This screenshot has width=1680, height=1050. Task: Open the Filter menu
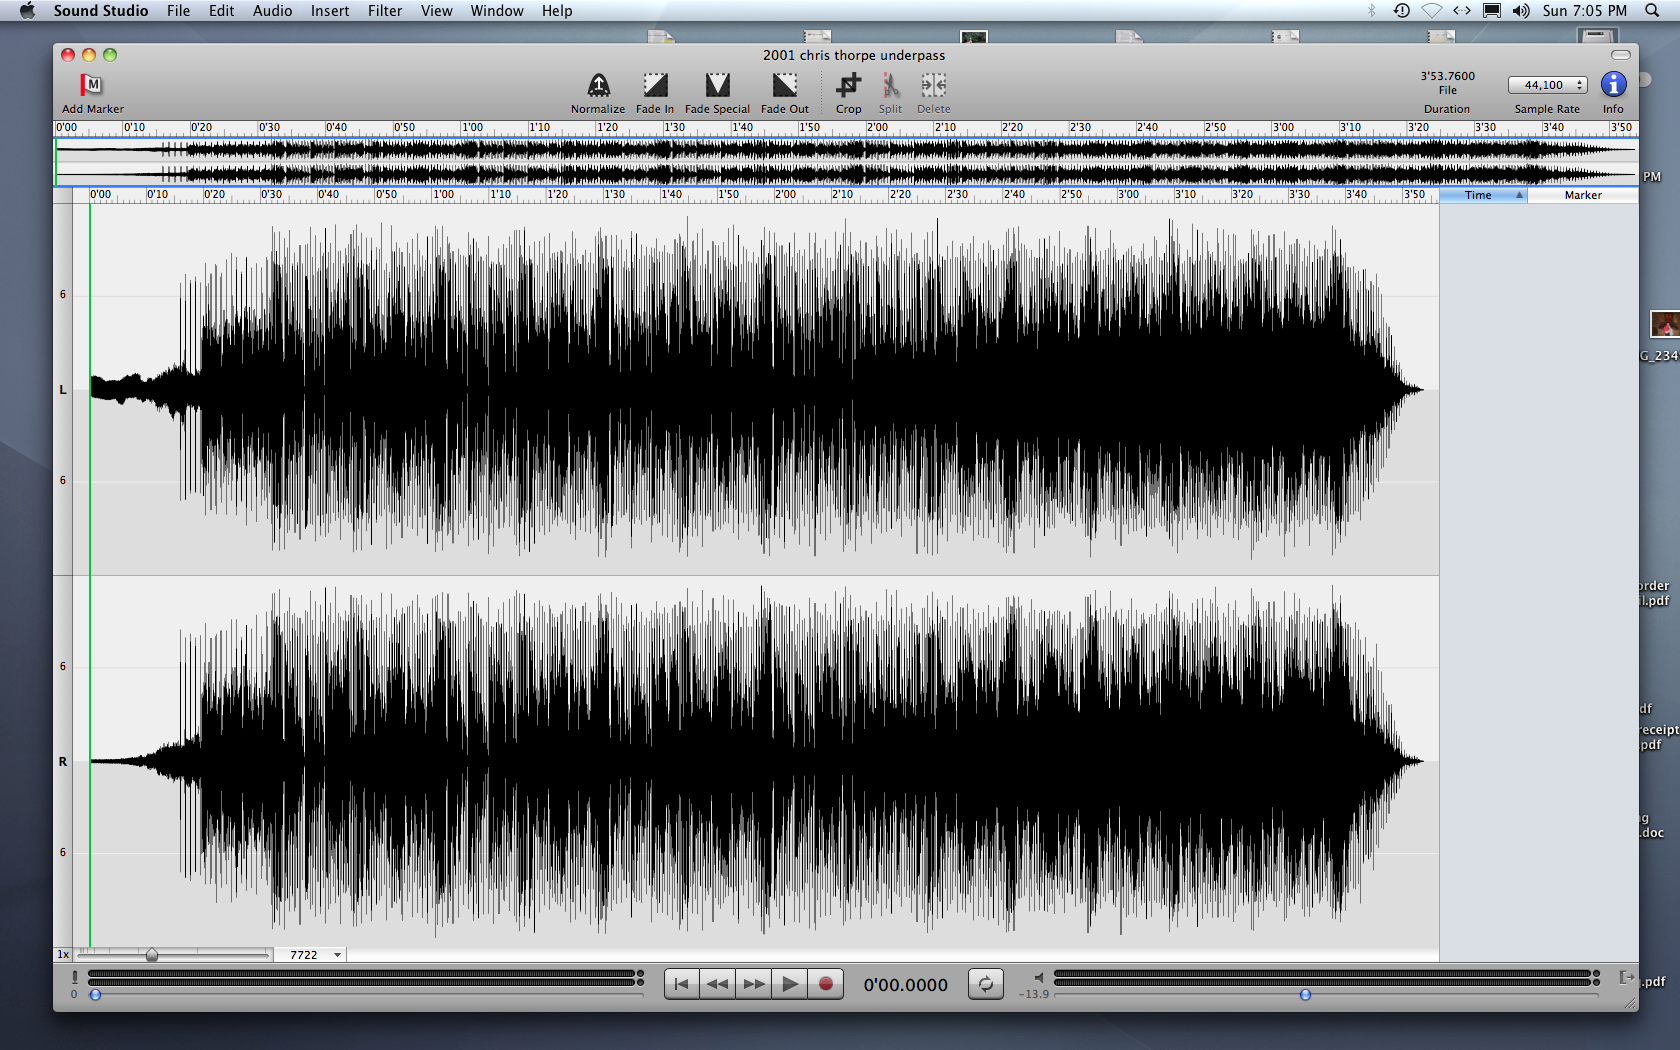[x=384, y=11]
